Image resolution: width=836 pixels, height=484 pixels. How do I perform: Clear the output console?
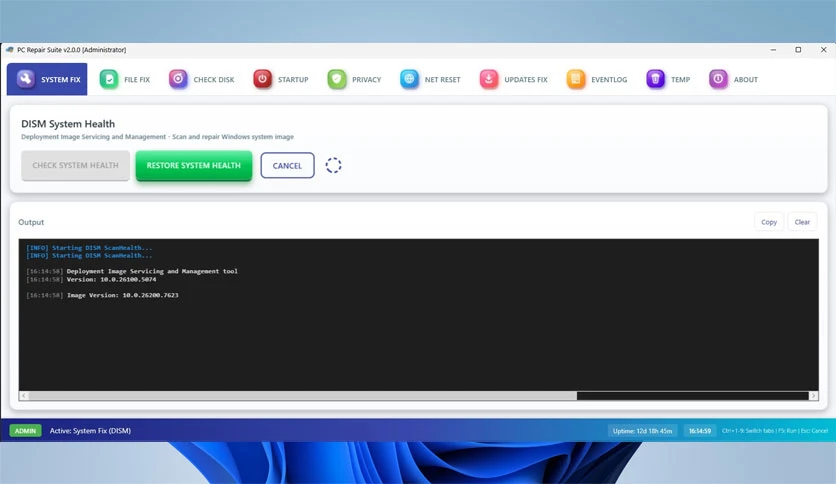[802, 222]
